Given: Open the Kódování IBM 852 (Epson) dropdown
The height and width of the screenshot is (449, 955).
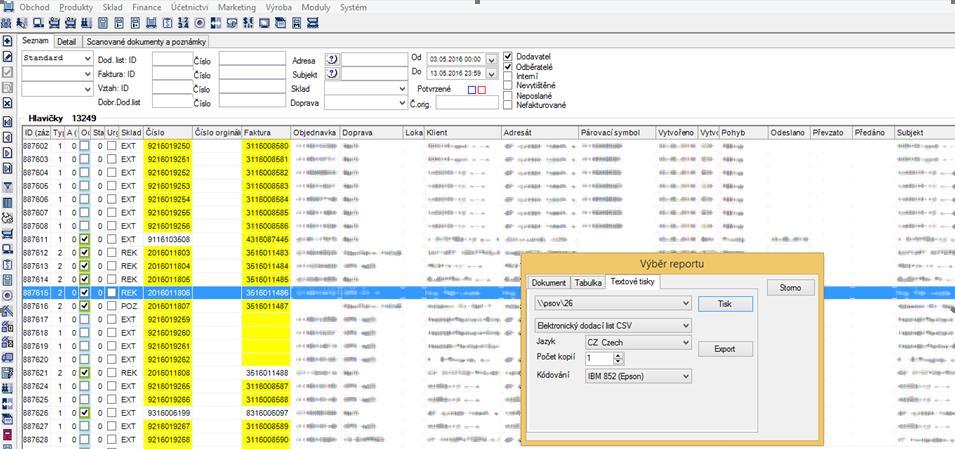Looking at the screenshot, I should click(686, 376).
